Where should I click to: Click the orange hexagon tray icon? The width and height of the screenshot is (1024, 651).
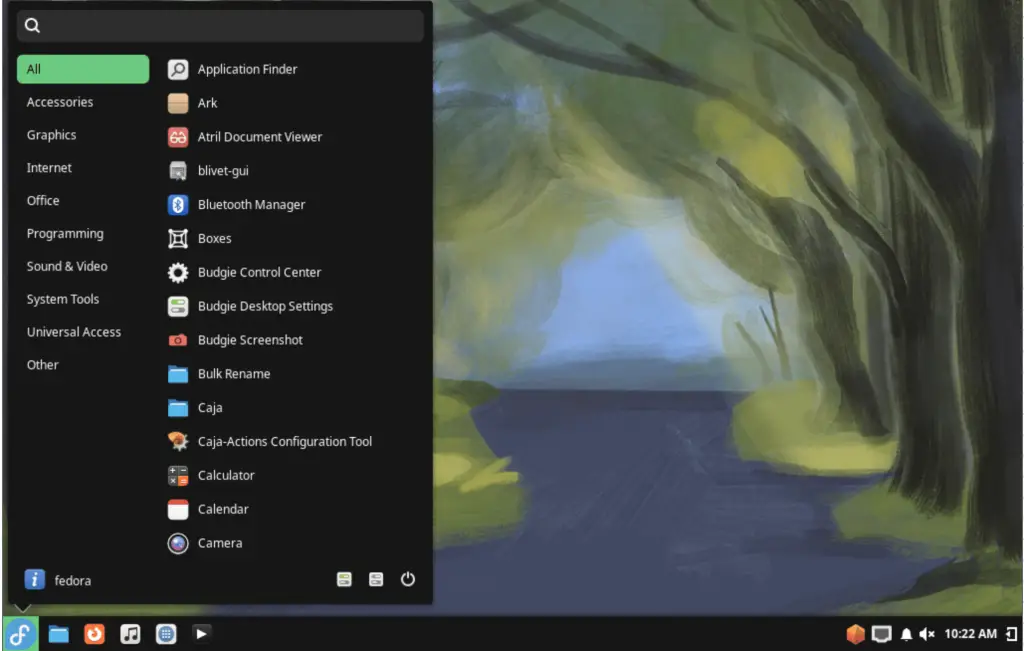pyautogui.click(x=856, y=634)
